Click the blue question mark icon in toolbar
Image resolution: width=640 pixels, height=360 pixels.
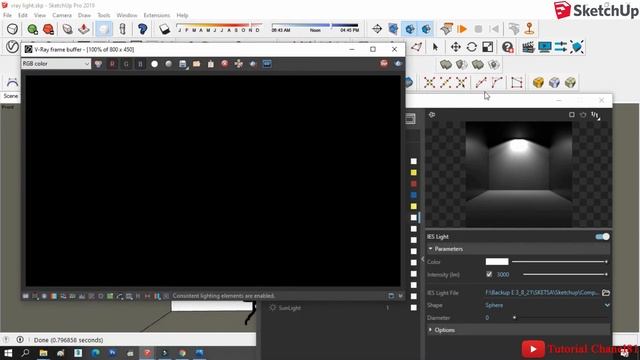[142, 29]
